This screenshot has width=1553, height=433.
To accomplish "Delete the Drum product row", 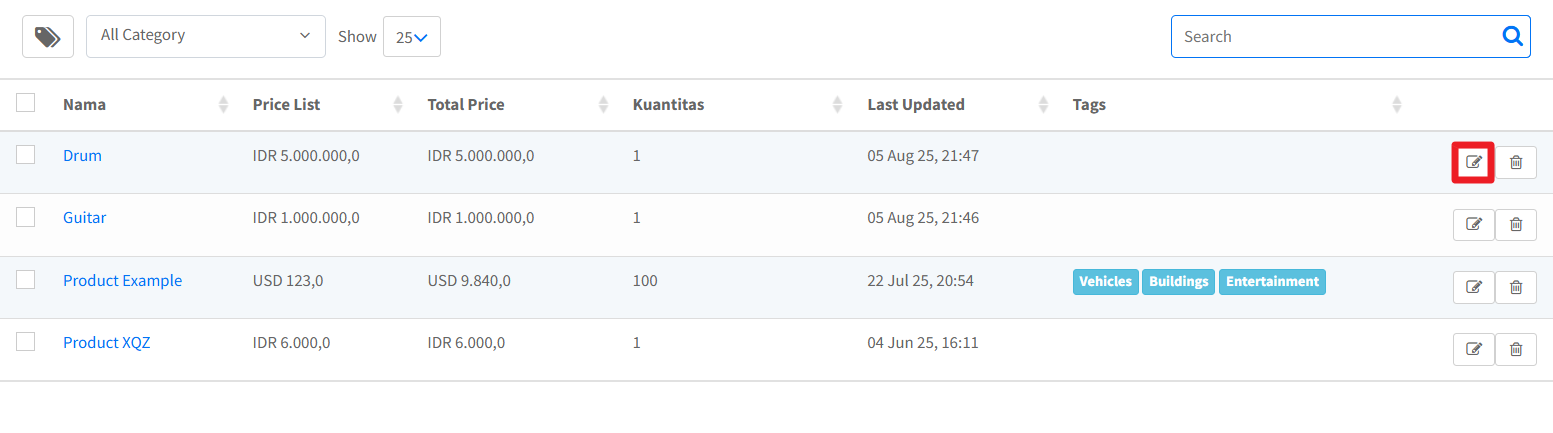I will coord(1516,162).
